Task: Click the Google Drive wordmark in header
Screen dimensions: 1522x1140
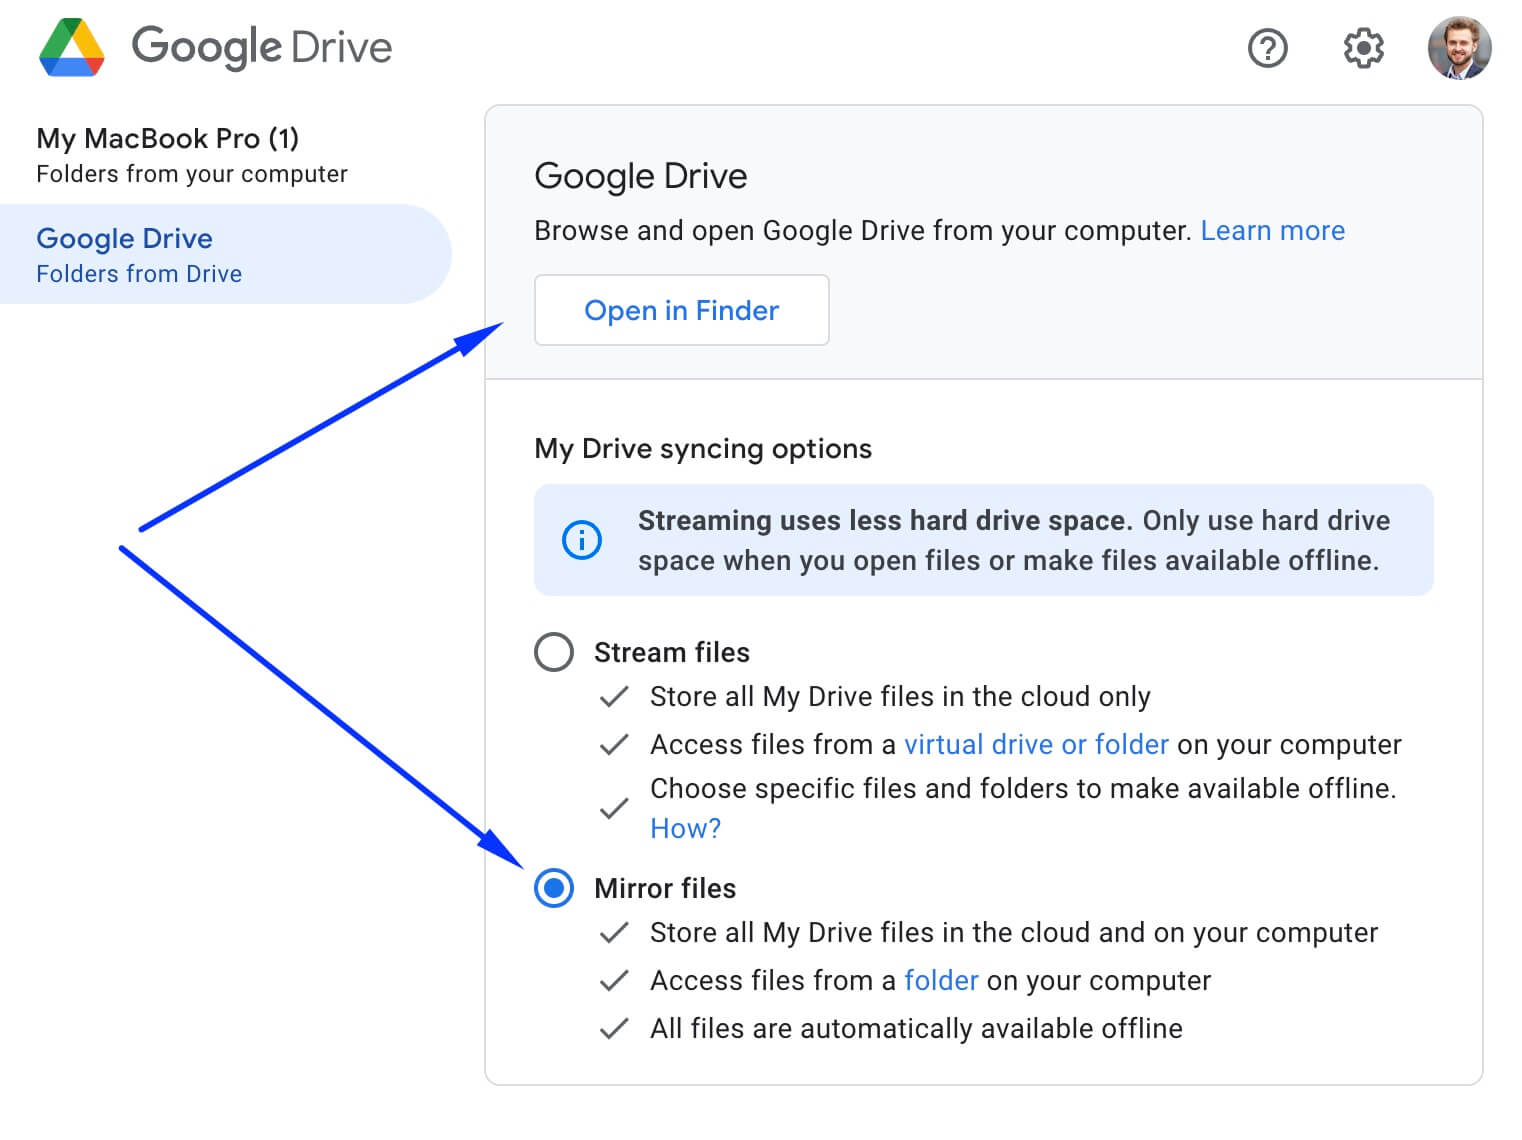Action: coord(262,47)
